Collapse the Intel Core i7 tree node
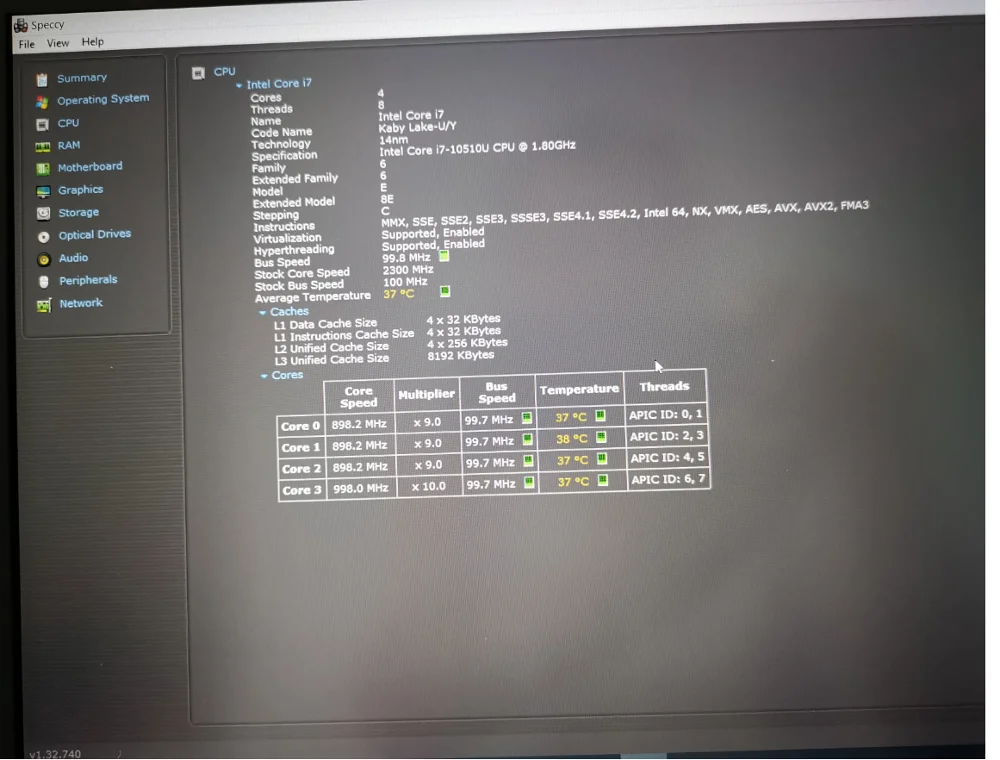Viewport: 1000px width, 760px height. (x=239, y=85)
